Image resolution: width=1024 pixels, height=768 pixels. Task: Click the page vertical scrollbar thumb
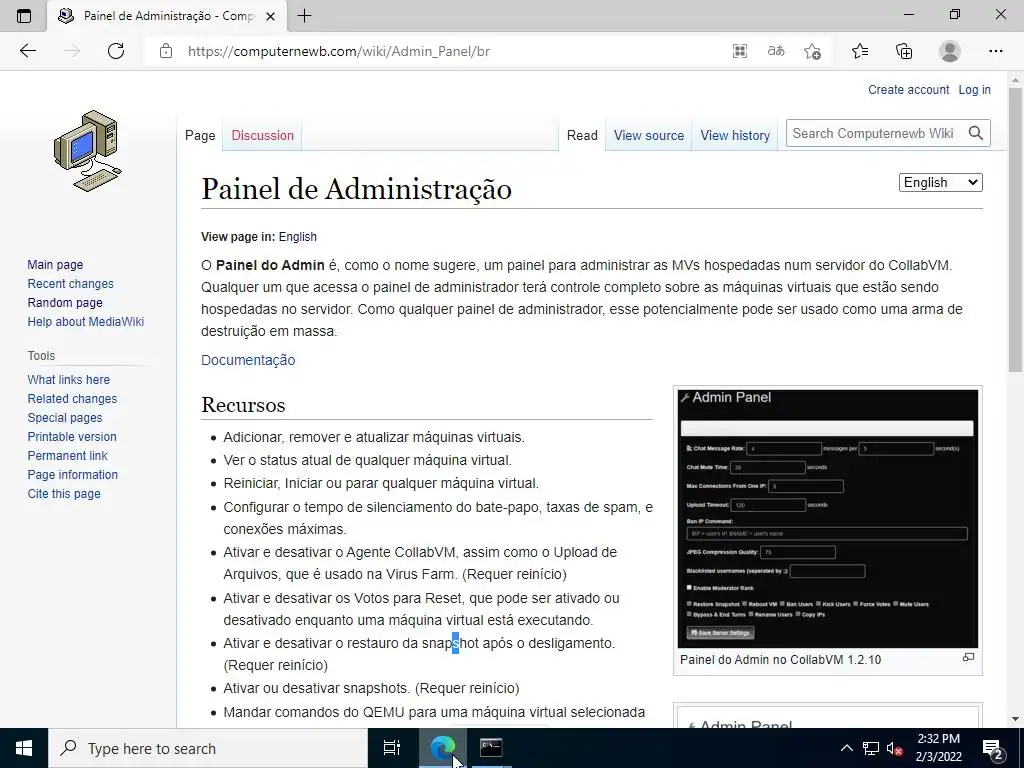pyautogui.click(x=1015, y=229)
